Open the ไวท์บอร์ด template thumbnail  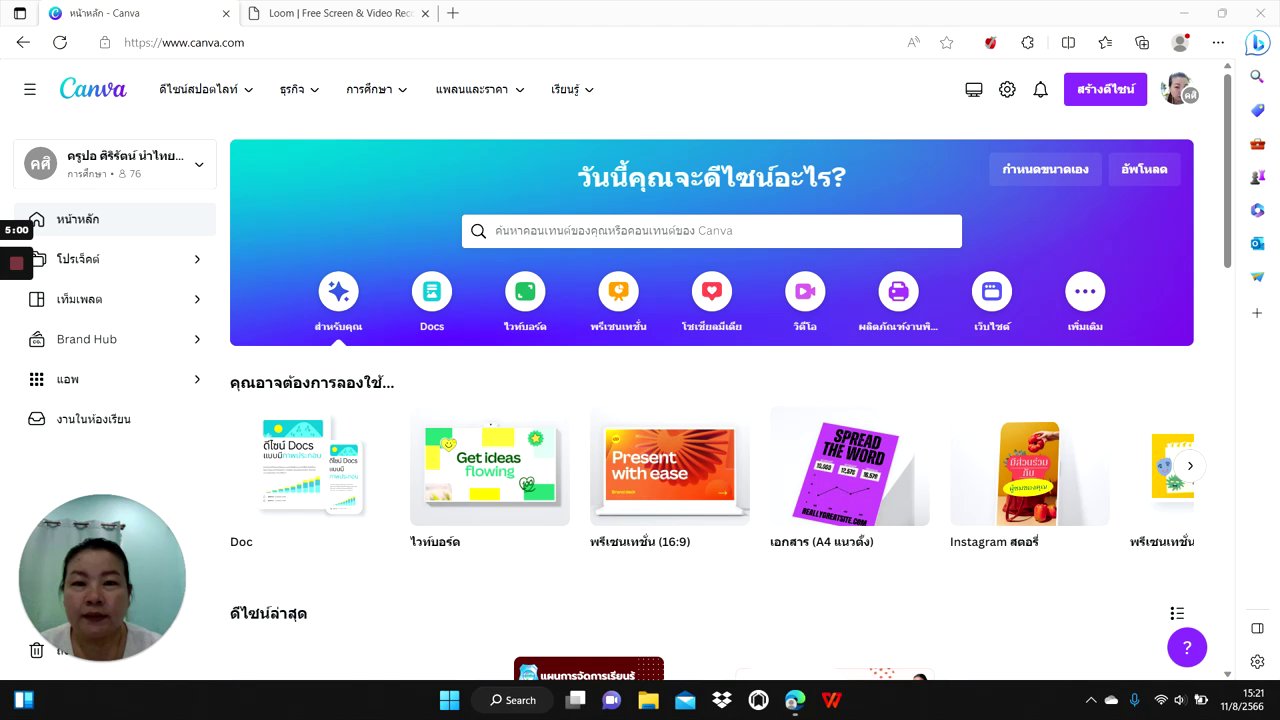(x=490, y=466)
